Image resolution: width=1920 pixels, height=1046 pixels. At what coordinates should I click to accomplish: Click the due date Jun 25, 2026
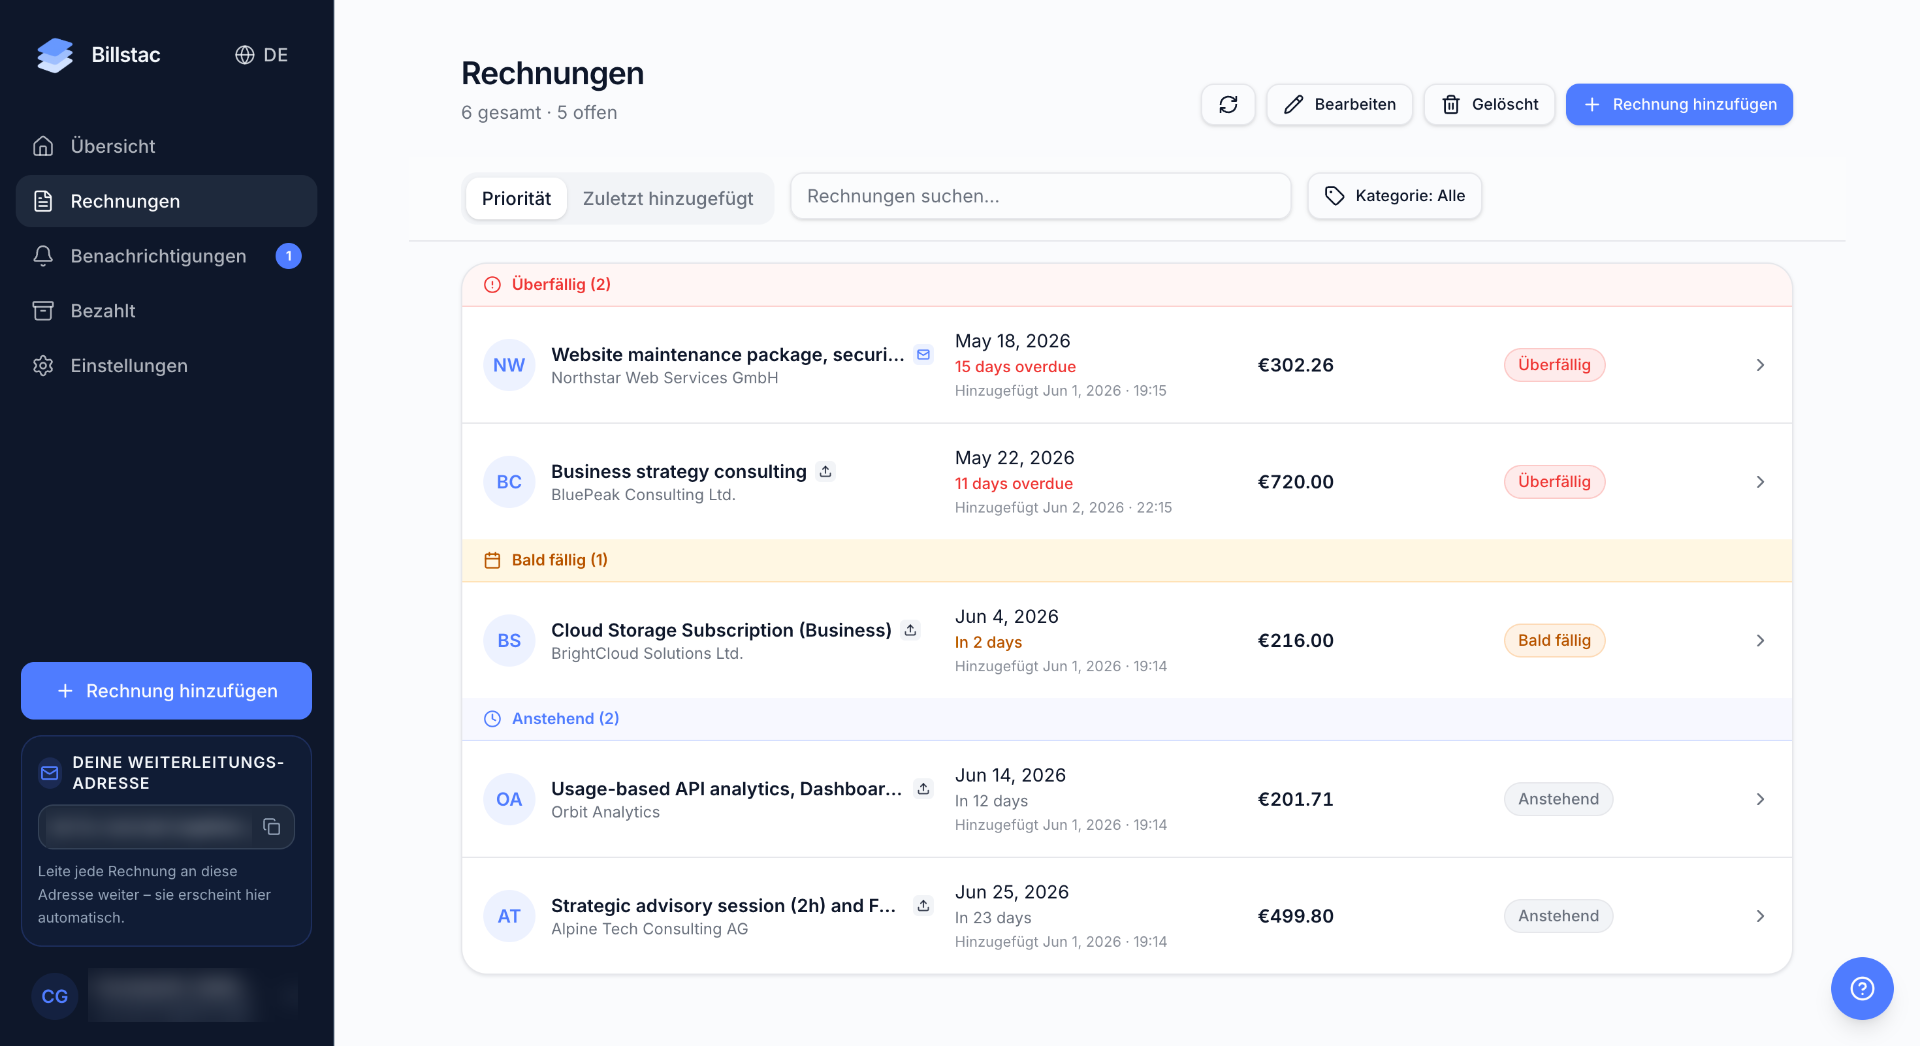1011,892
